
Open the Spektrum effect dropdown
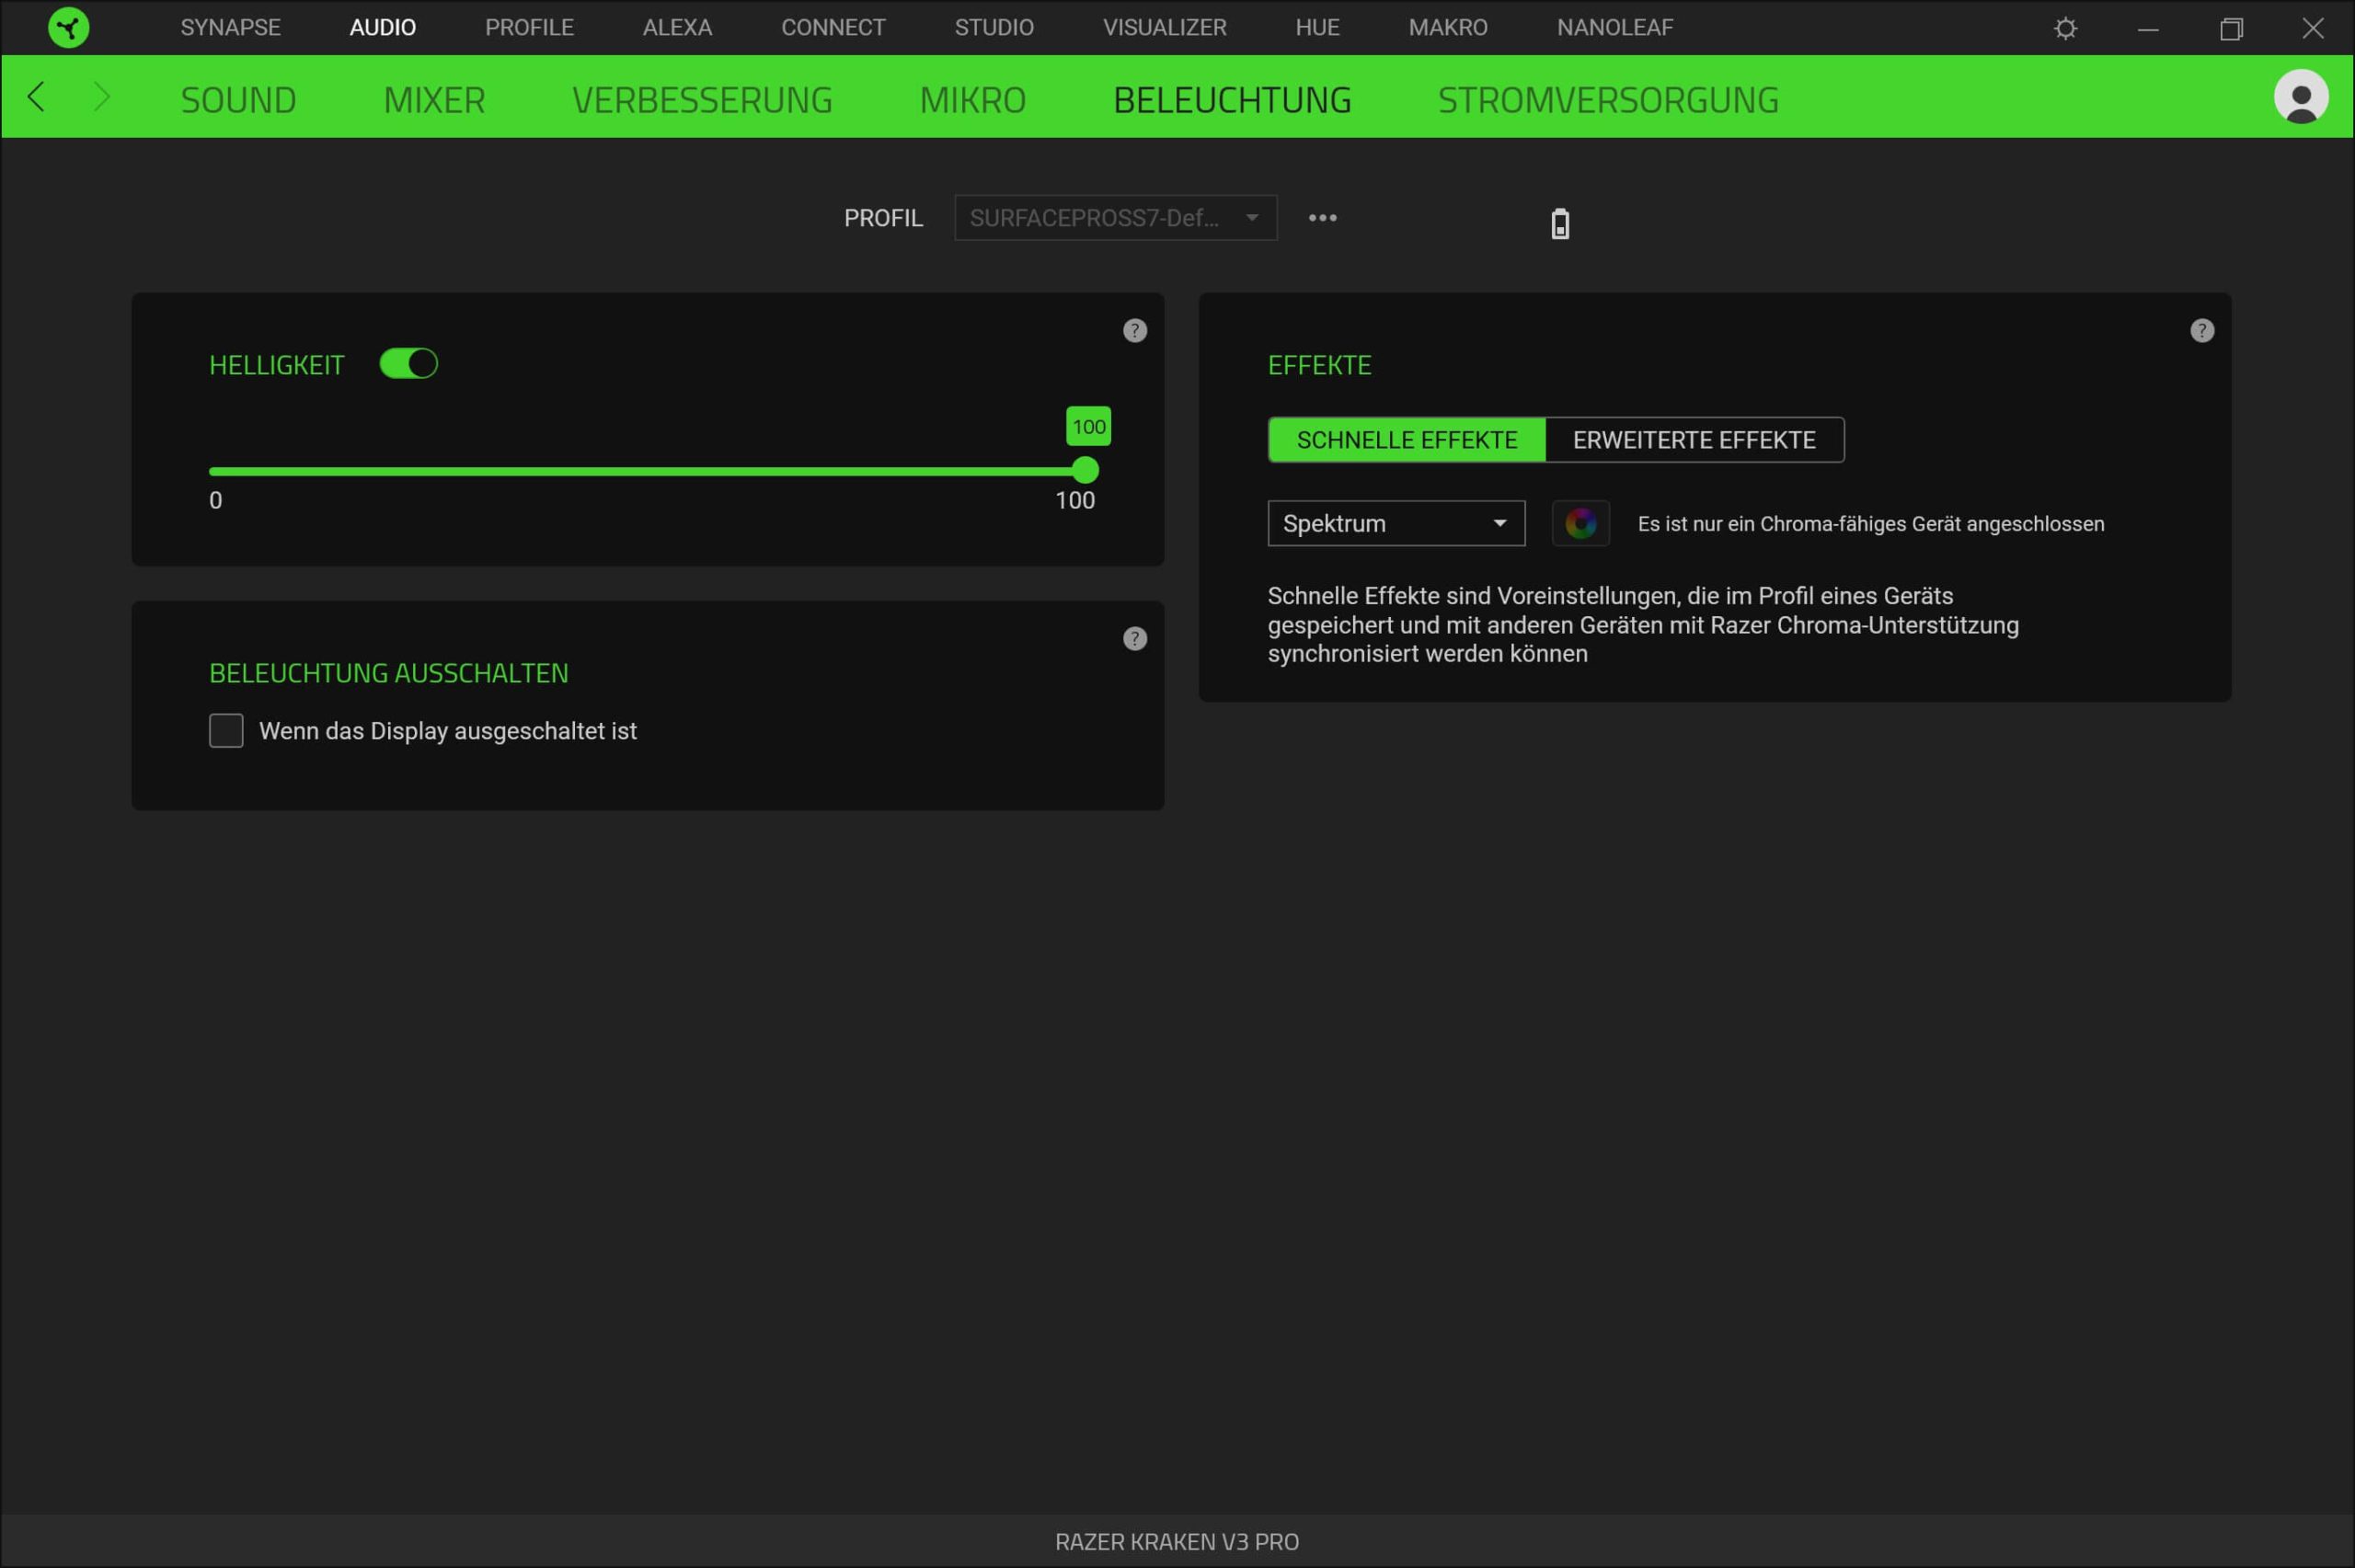(1395, 523)
